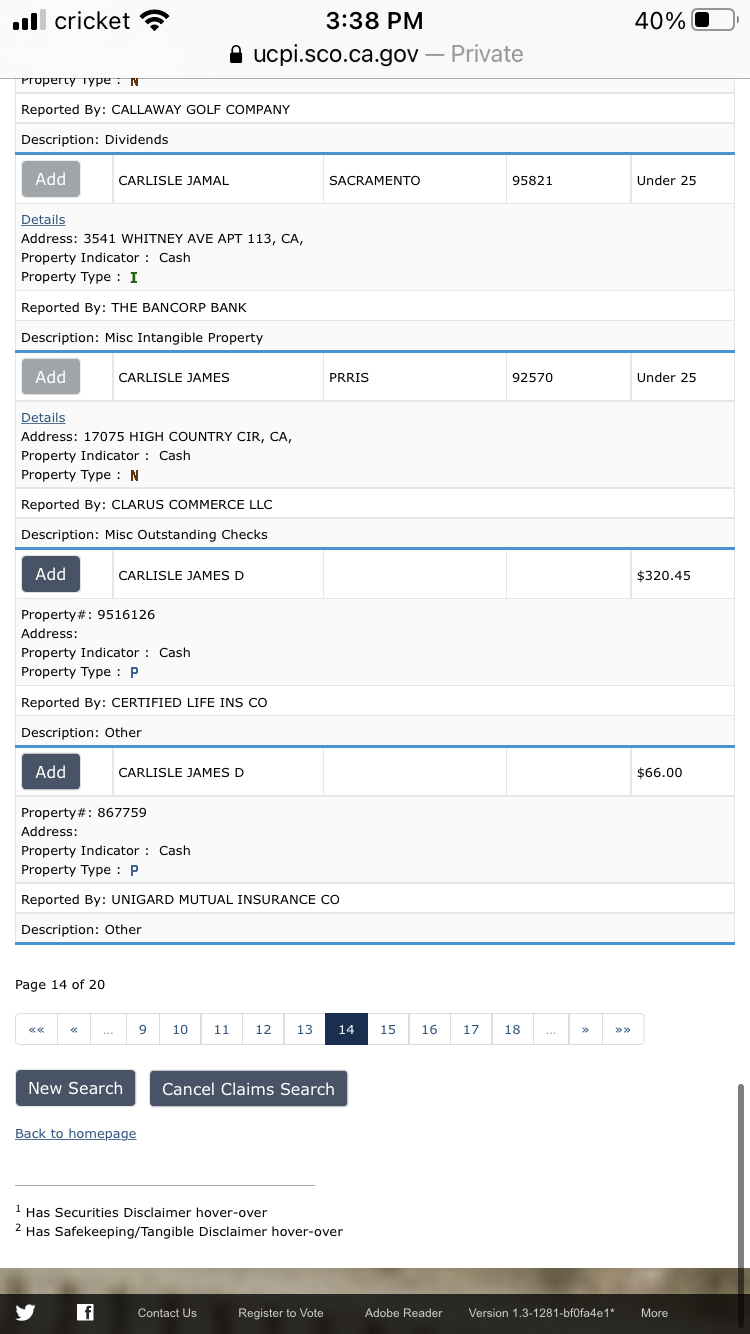Viewport: 750px width, 1334px height.
Task: Select Reported By Callaway Golf Company
Action: pos(156,109)
